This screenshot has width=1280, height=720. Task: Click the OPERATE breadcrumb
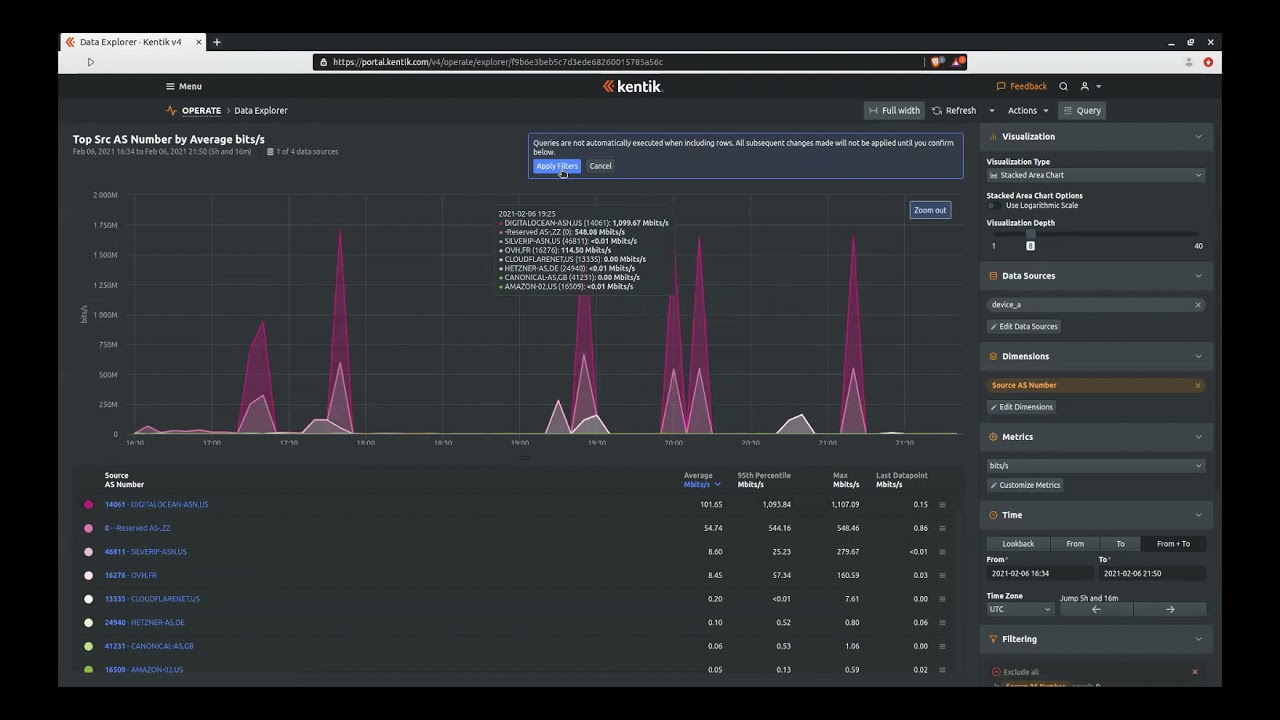201,111
